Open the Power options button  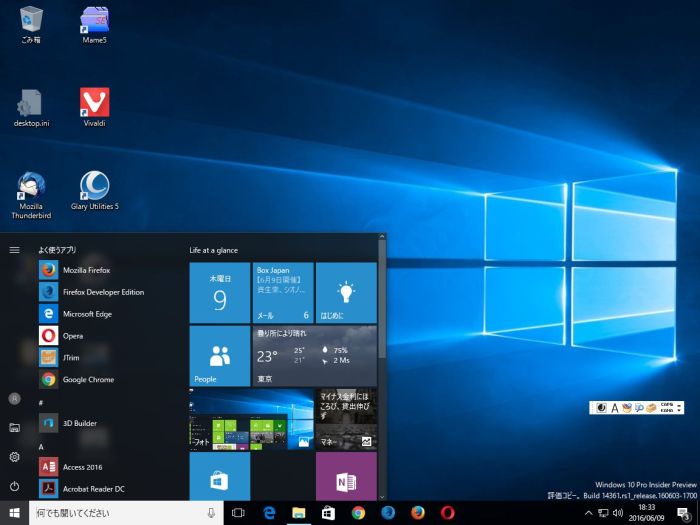coord(14,486)
